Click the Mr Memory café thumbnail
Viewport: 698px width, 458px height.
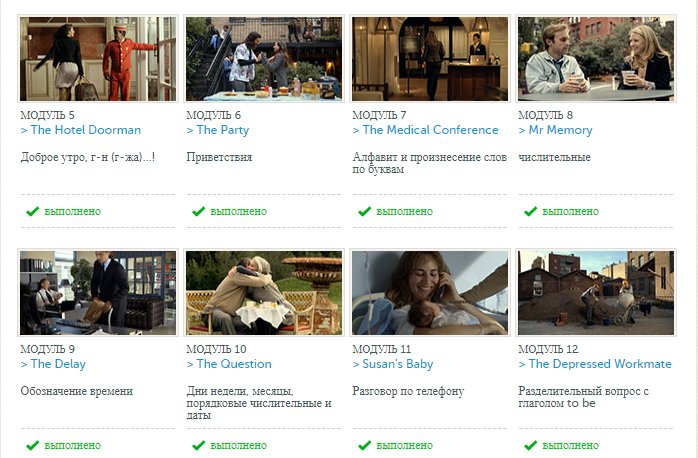[596, 59]
